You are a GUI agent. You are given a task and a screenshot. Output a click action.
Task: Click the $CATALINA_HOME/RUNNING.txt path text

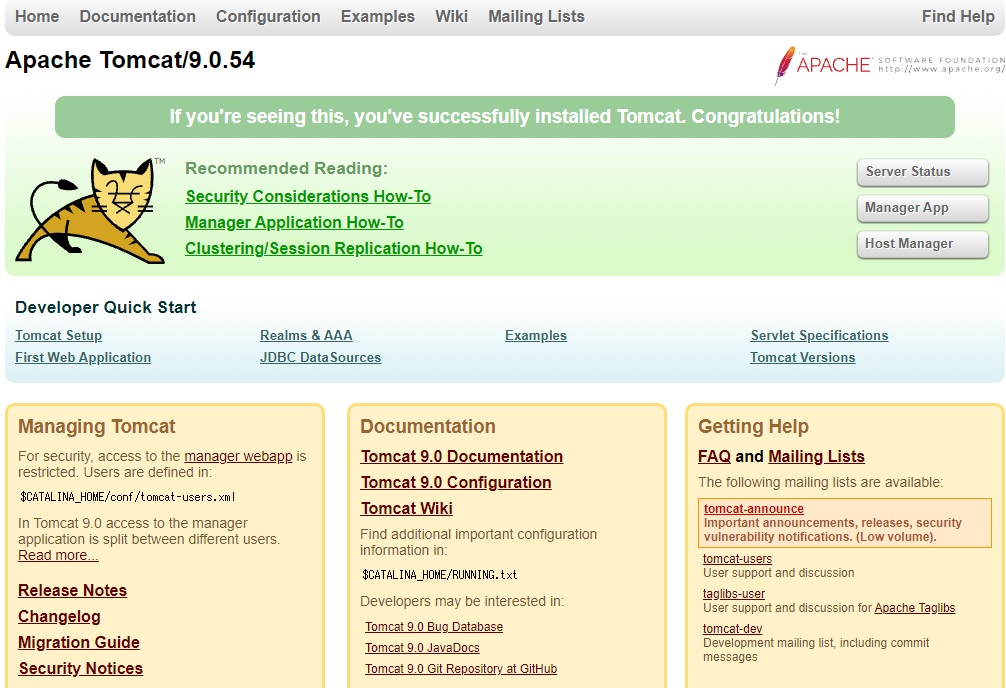pyautogui.click(x=439, y=574)
